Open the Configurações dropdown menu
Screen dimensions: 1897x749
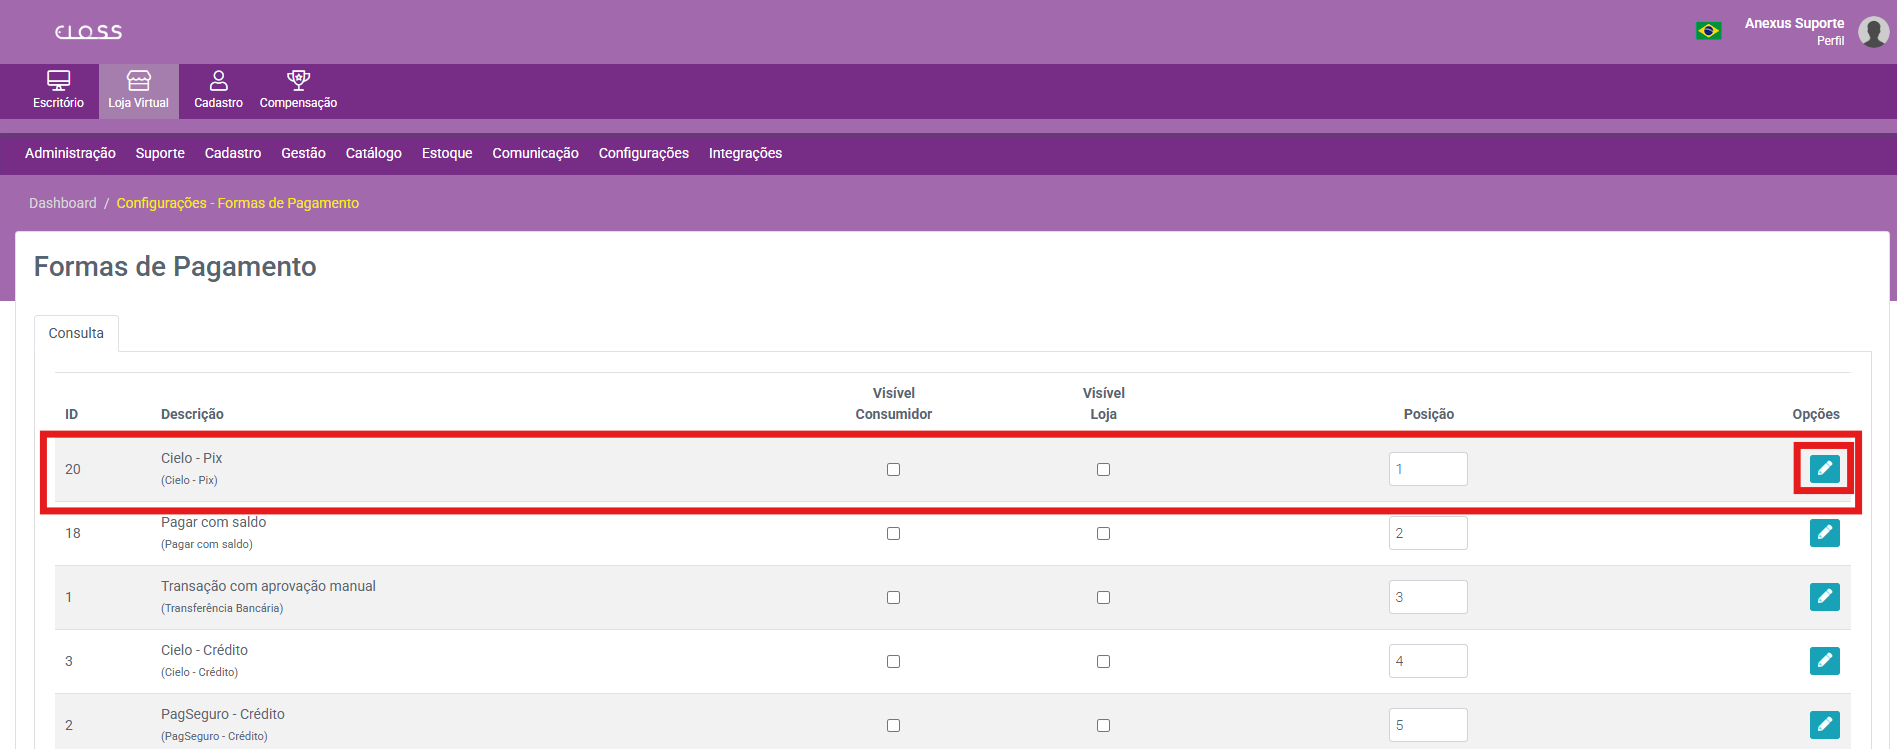coord(643,153)
